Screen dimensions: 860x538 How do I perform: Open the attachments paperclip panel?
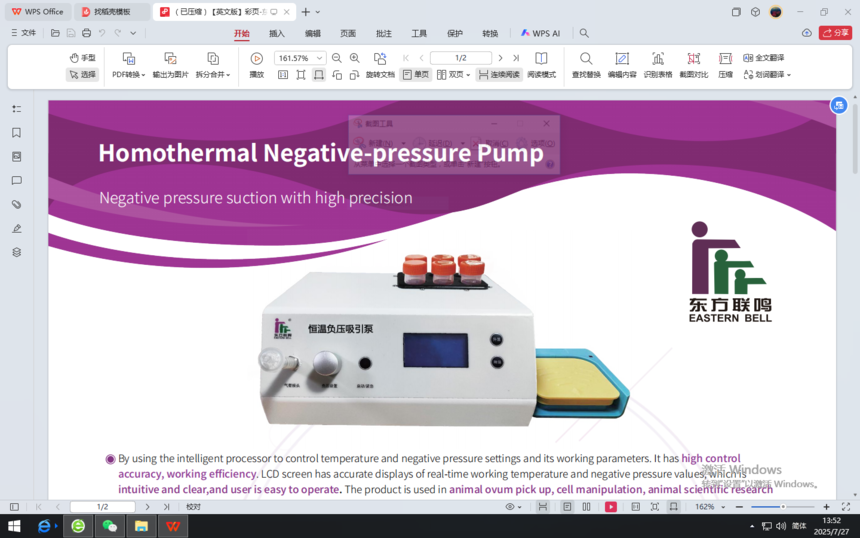(x=16, y=205)
